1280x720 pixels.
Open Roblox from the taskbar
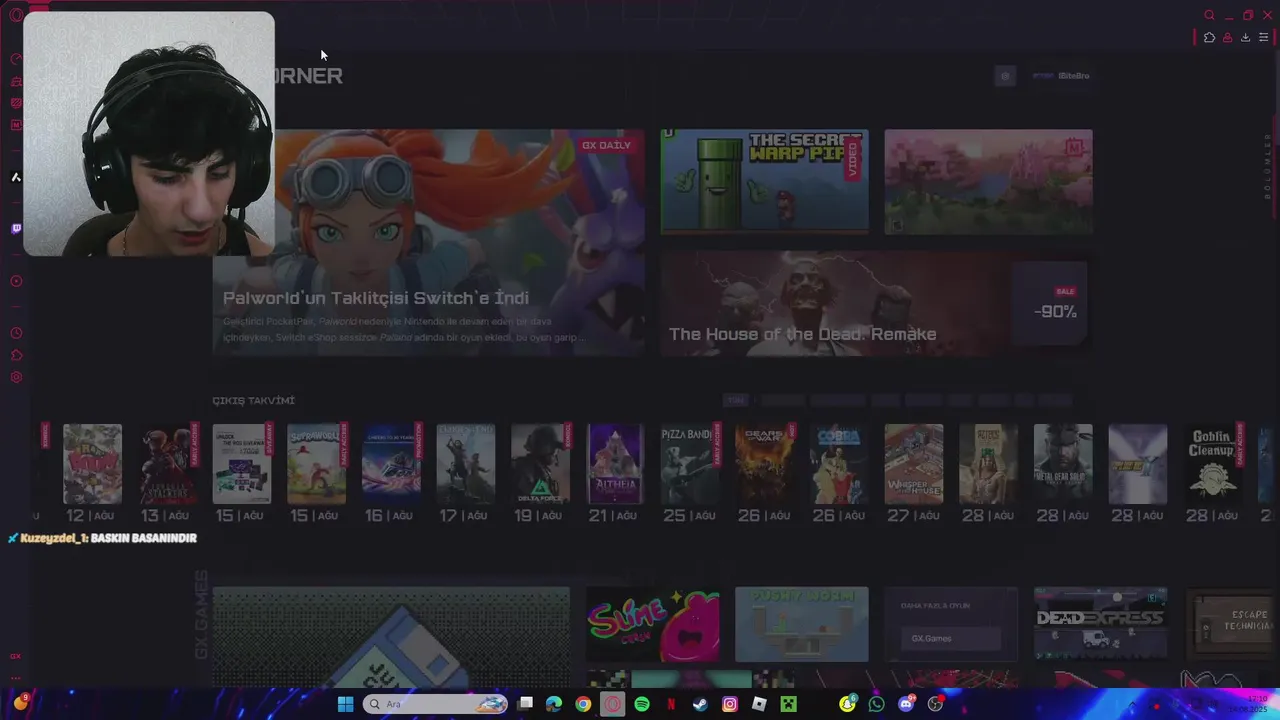[759, 704]
